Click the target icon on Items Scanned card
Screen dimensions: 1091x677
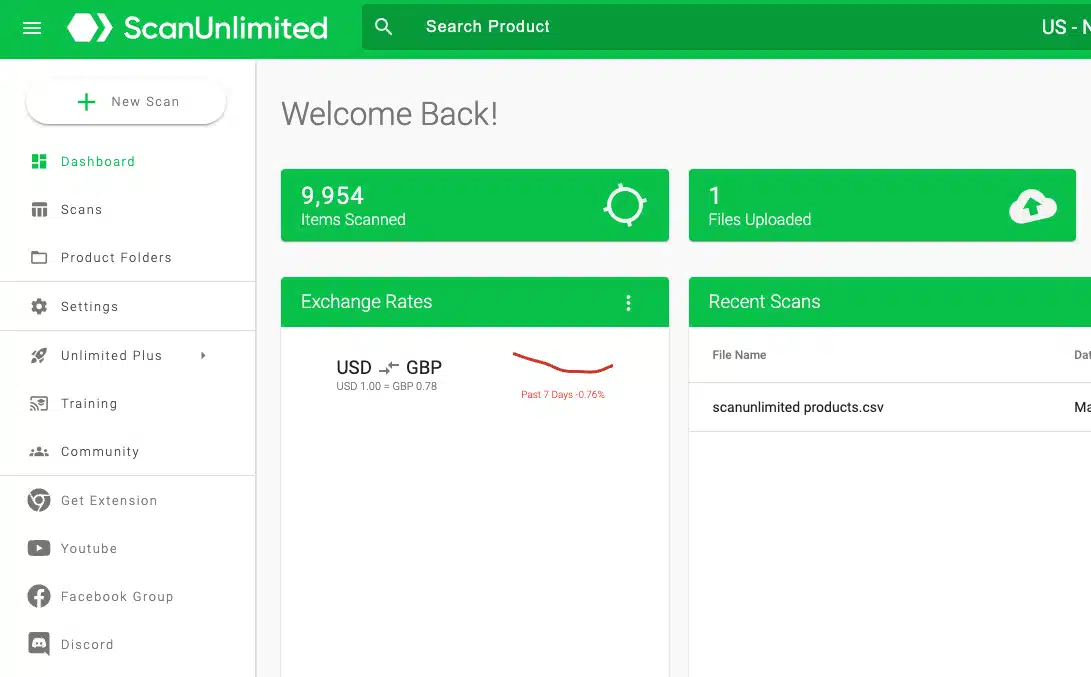tap(625, 205)
